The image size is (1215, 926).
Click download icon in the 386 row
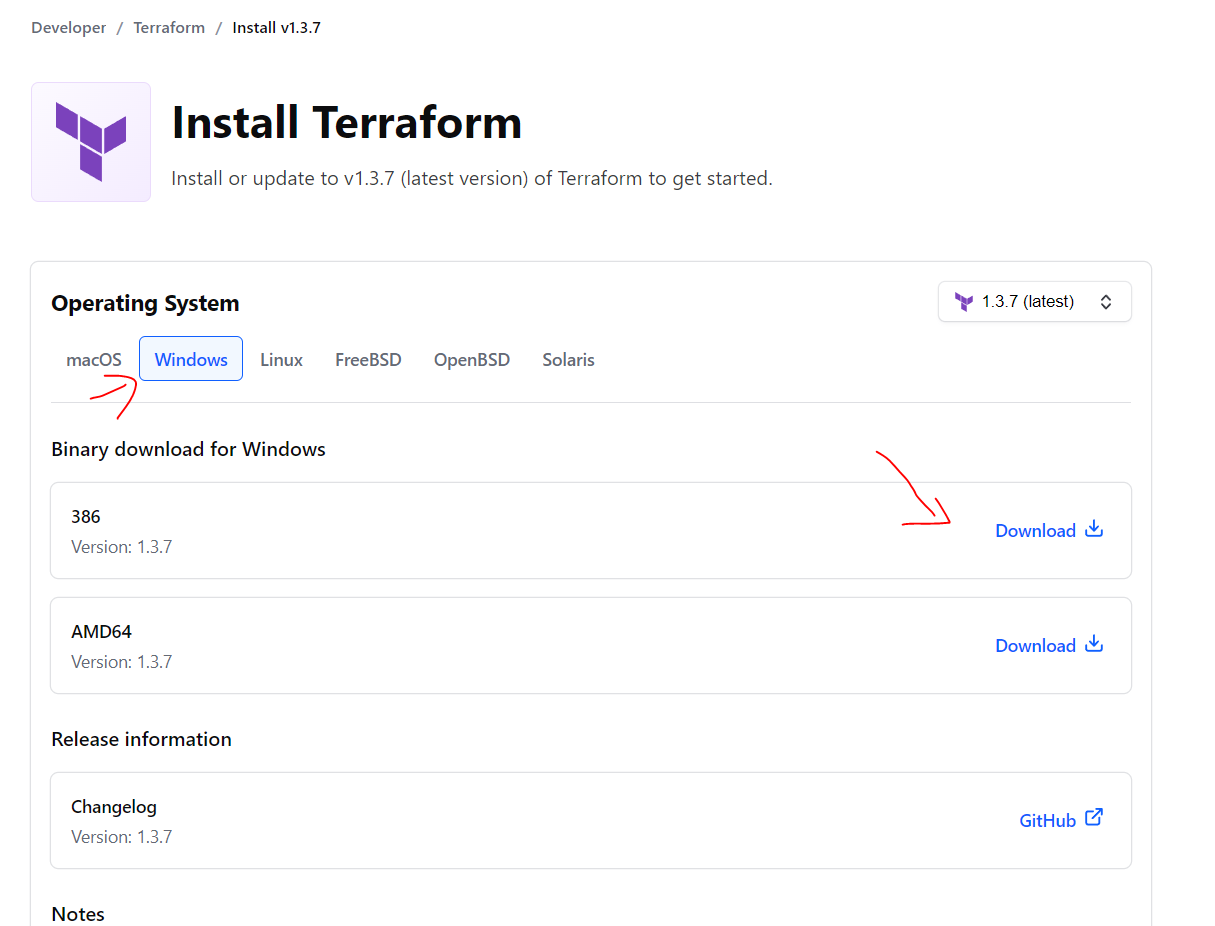1094,529
